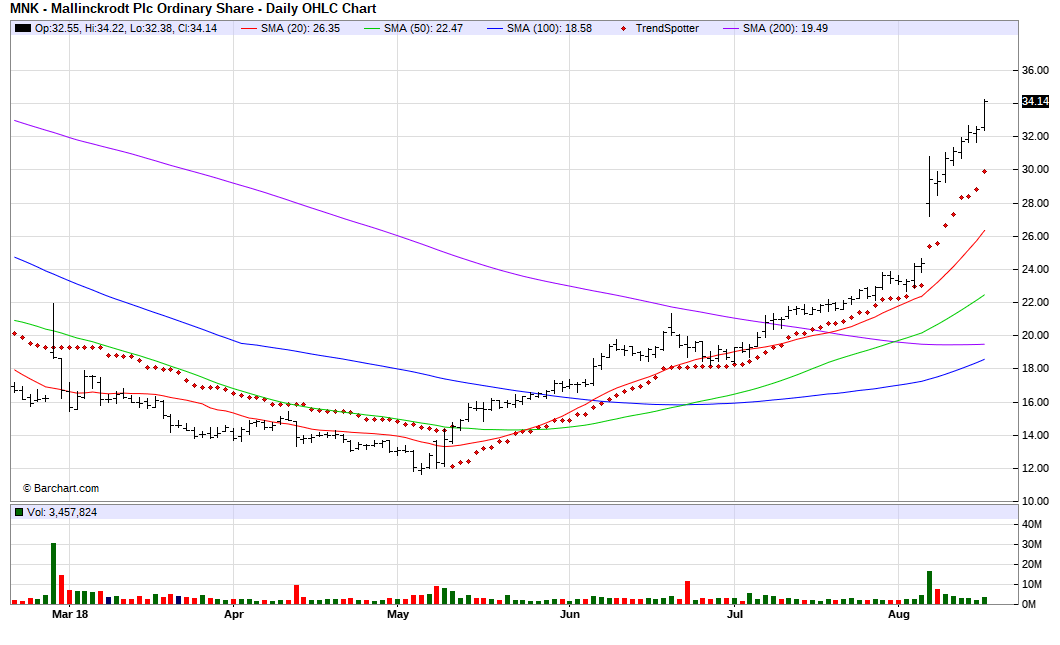Select the SMA (200): 19.49 label
The width and height of the screenshot is (1060, 645).
click(785, 28)
